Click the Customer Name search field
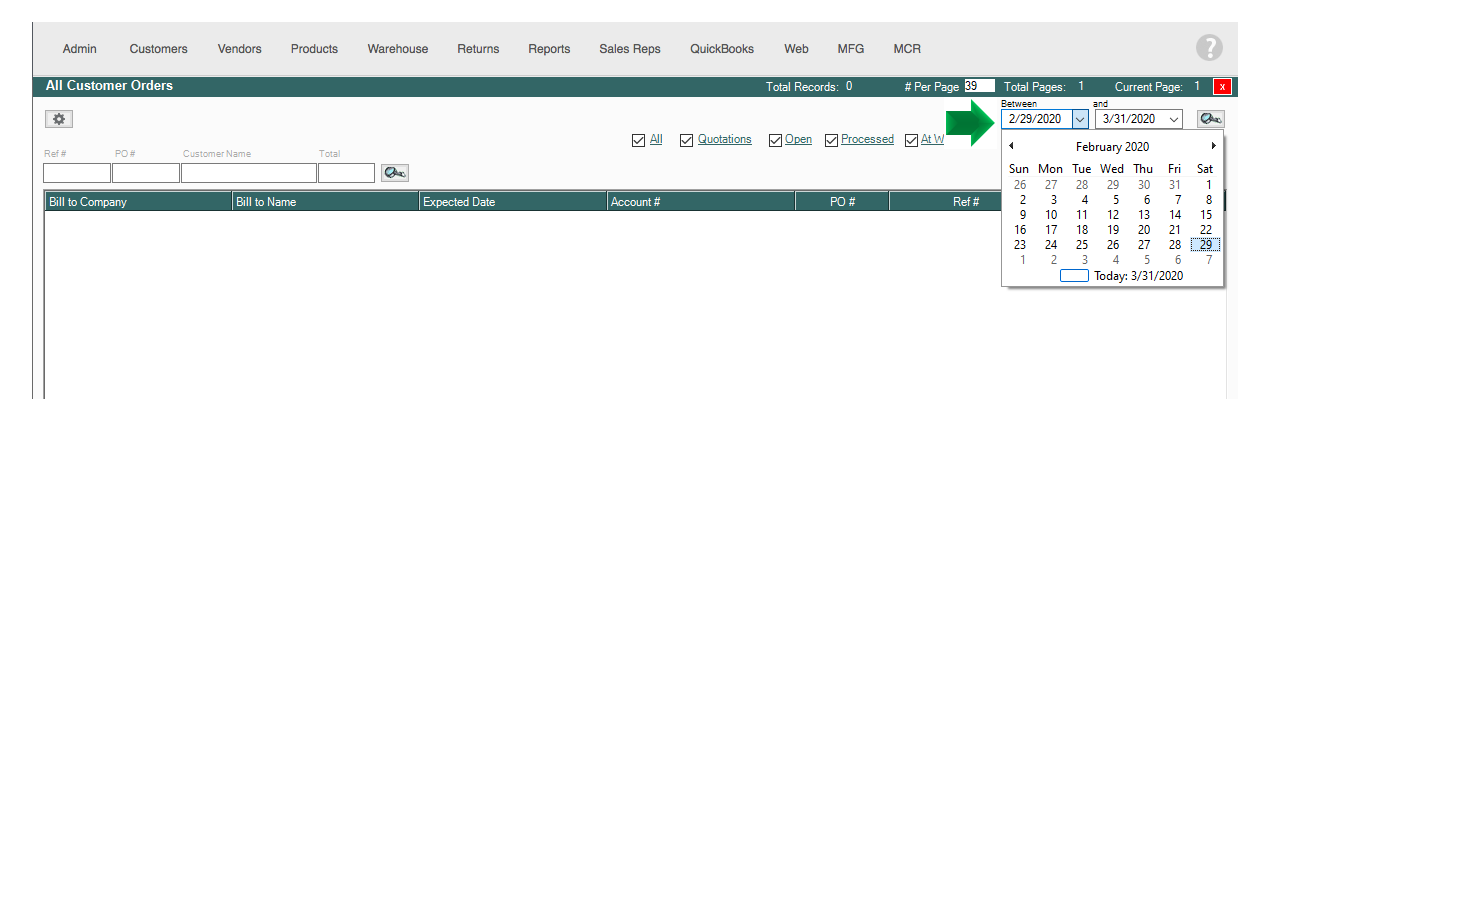Screen dimensions: 1478x918 (248, 173)
